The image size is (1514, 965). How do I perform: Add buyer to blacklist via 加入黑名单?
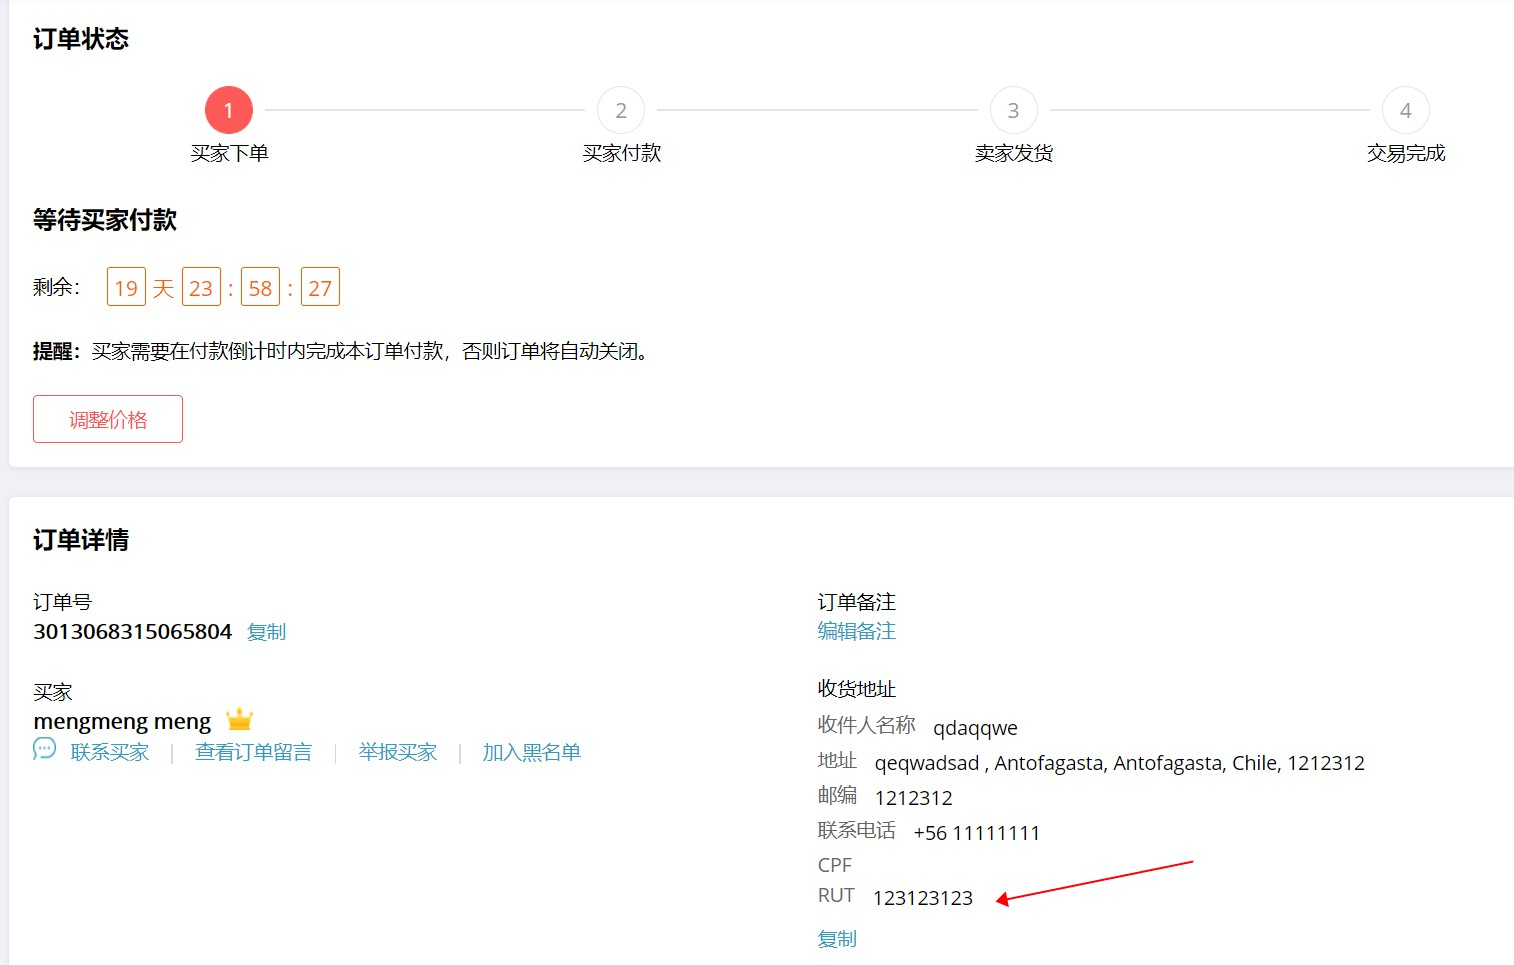point(531,751)
